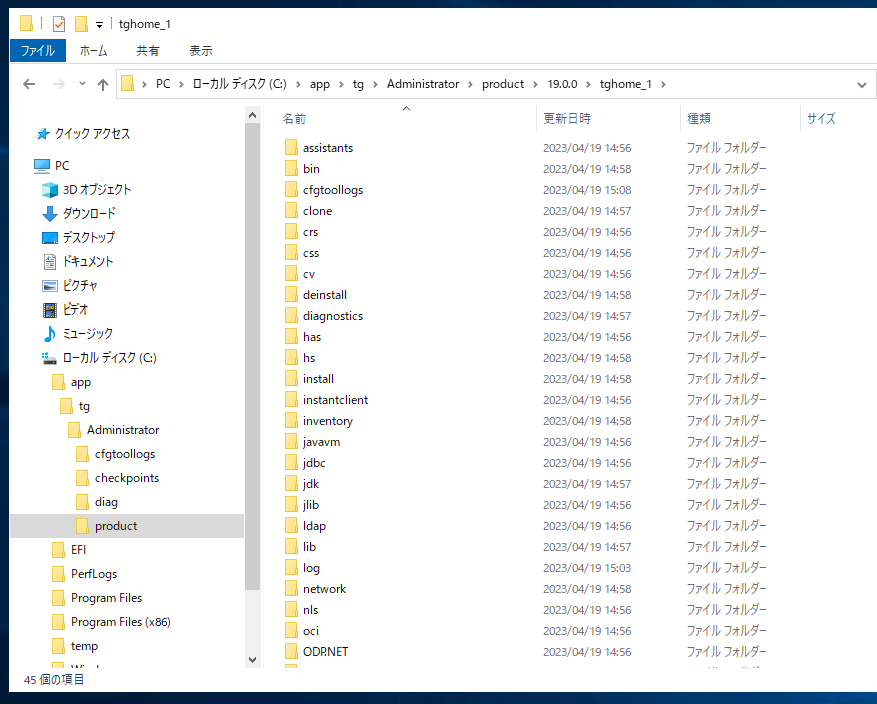Click PC in the address breadcrumb
This screenshot has width=877, height=704.
(163, 84)
